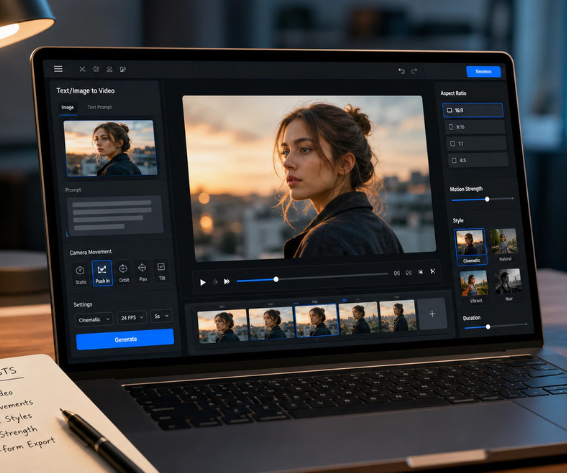Redo the last action
Viewport: 567px width, 473px height.
tap(414, 71)
